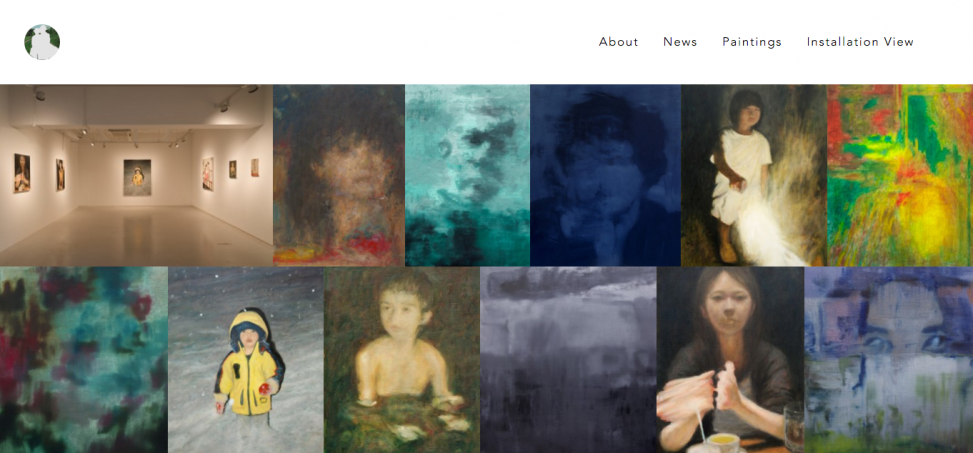Open the Paintings menu item

751,42
